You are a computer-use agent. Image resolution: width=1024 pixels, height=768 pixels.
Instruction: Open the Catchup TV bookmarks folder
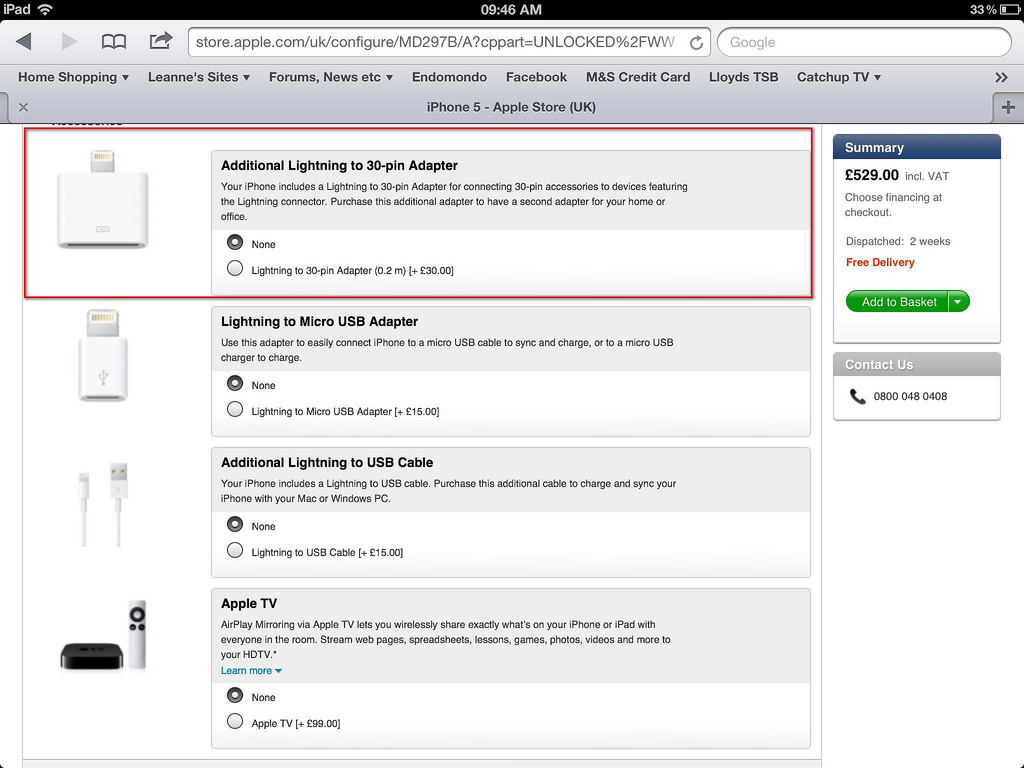839,77
